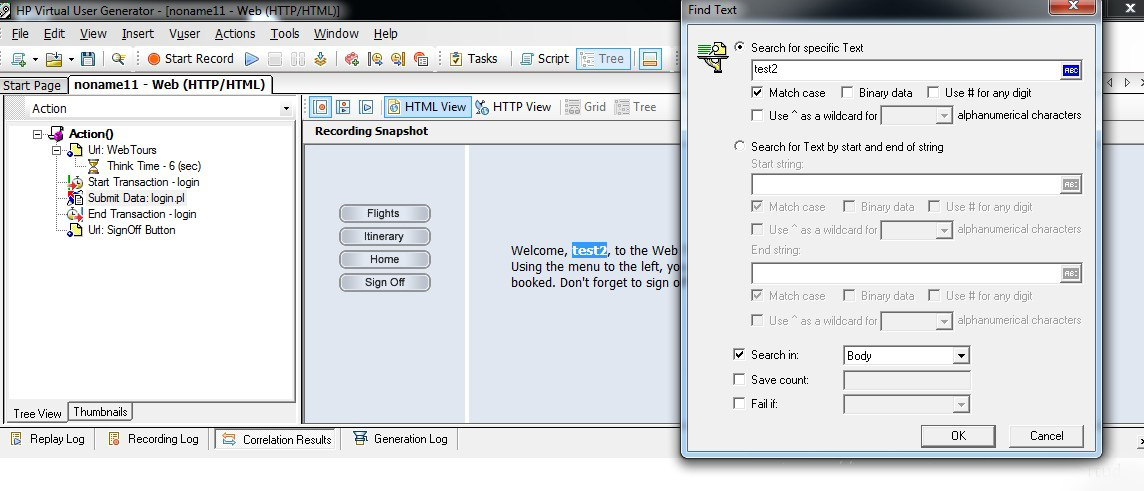Screen dimensions: 1144x491
Task: Click the Start Transaction stopwatch icon
Action: coord(75,182)
